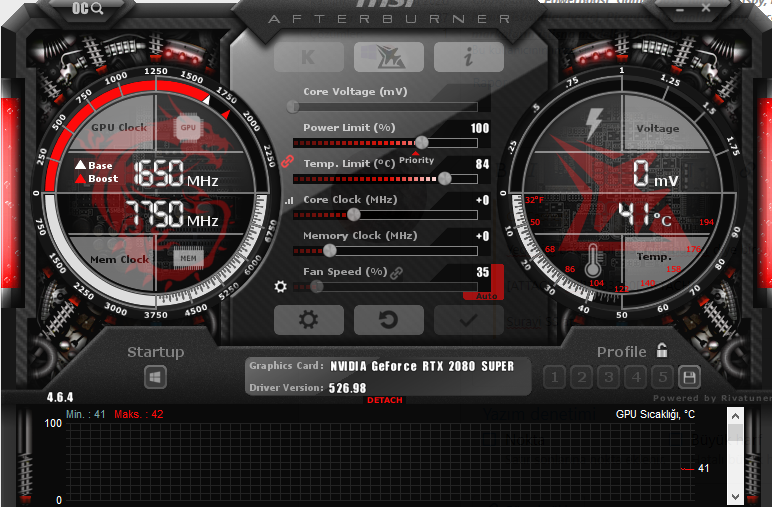Click the lightning bolt voltage icon
Image resolution: width=772 pixels, height=507 pixels.
(594, 123)
